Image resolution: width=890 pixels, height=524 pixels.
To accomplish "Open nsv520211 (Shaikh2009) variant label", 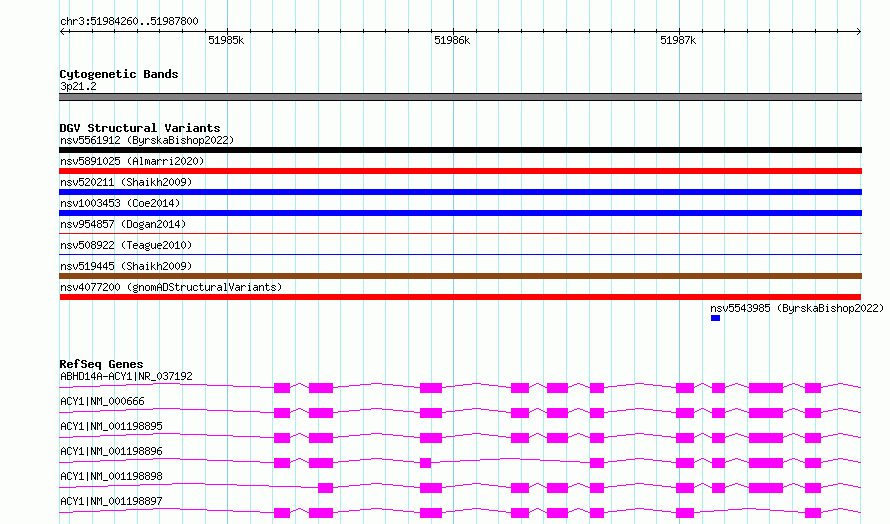I will pos(126,182).
